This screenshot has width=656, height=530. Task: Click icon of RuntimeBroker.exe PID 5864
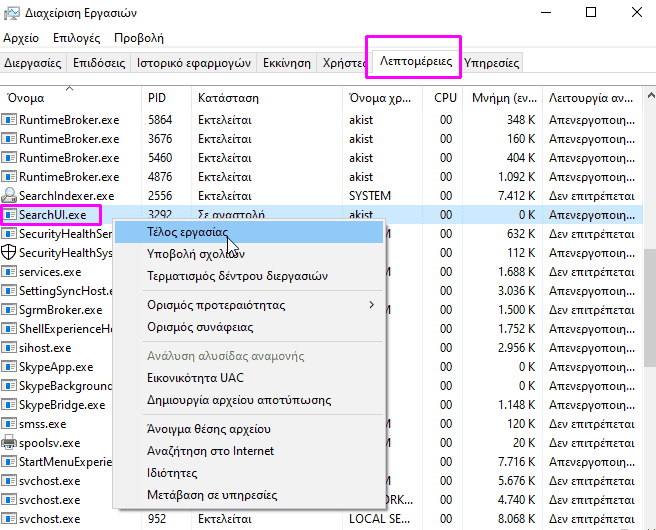[x=9, y=120]
